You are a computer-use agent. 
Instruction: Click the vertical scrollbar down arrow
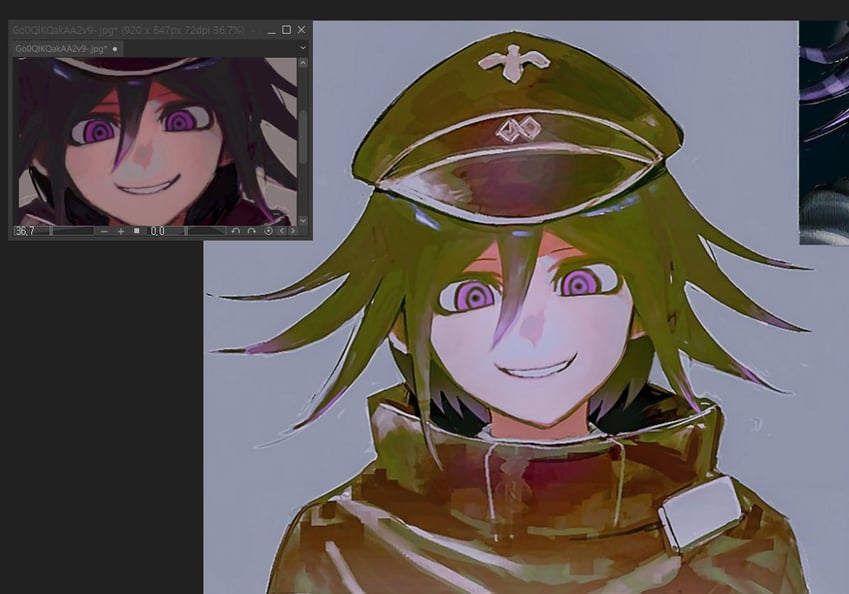coord(303,220)
